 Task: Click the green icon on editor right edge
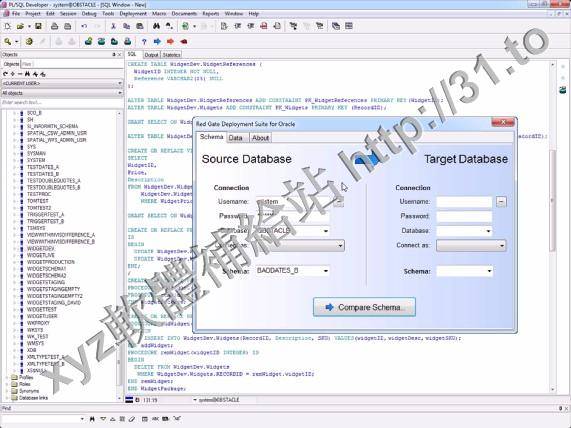(x=563, y=89)
